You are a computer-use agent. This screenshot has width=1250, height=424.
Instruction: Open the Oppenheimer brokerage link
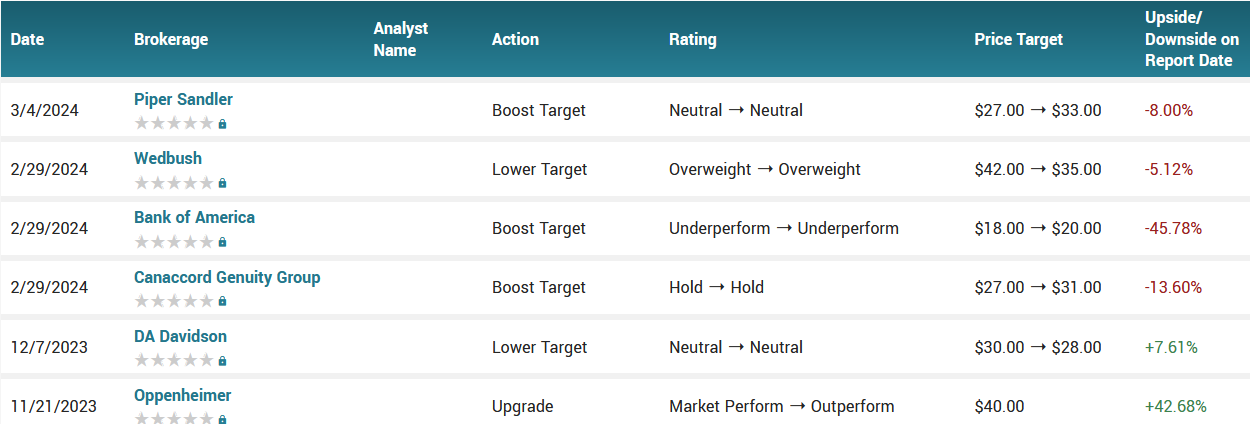(x=182, y=395)
